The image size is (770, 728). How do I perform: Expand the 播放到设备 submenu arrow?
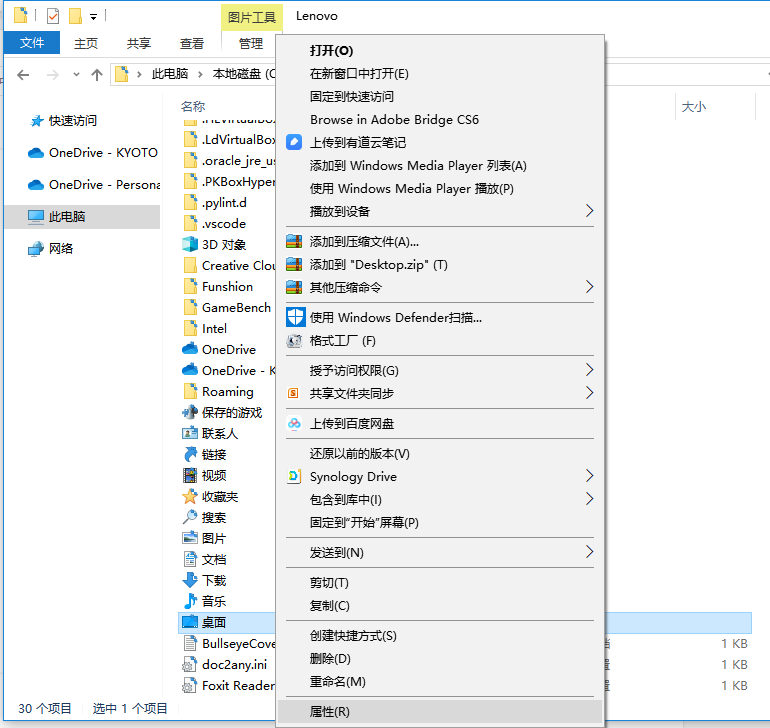point(589,211)
